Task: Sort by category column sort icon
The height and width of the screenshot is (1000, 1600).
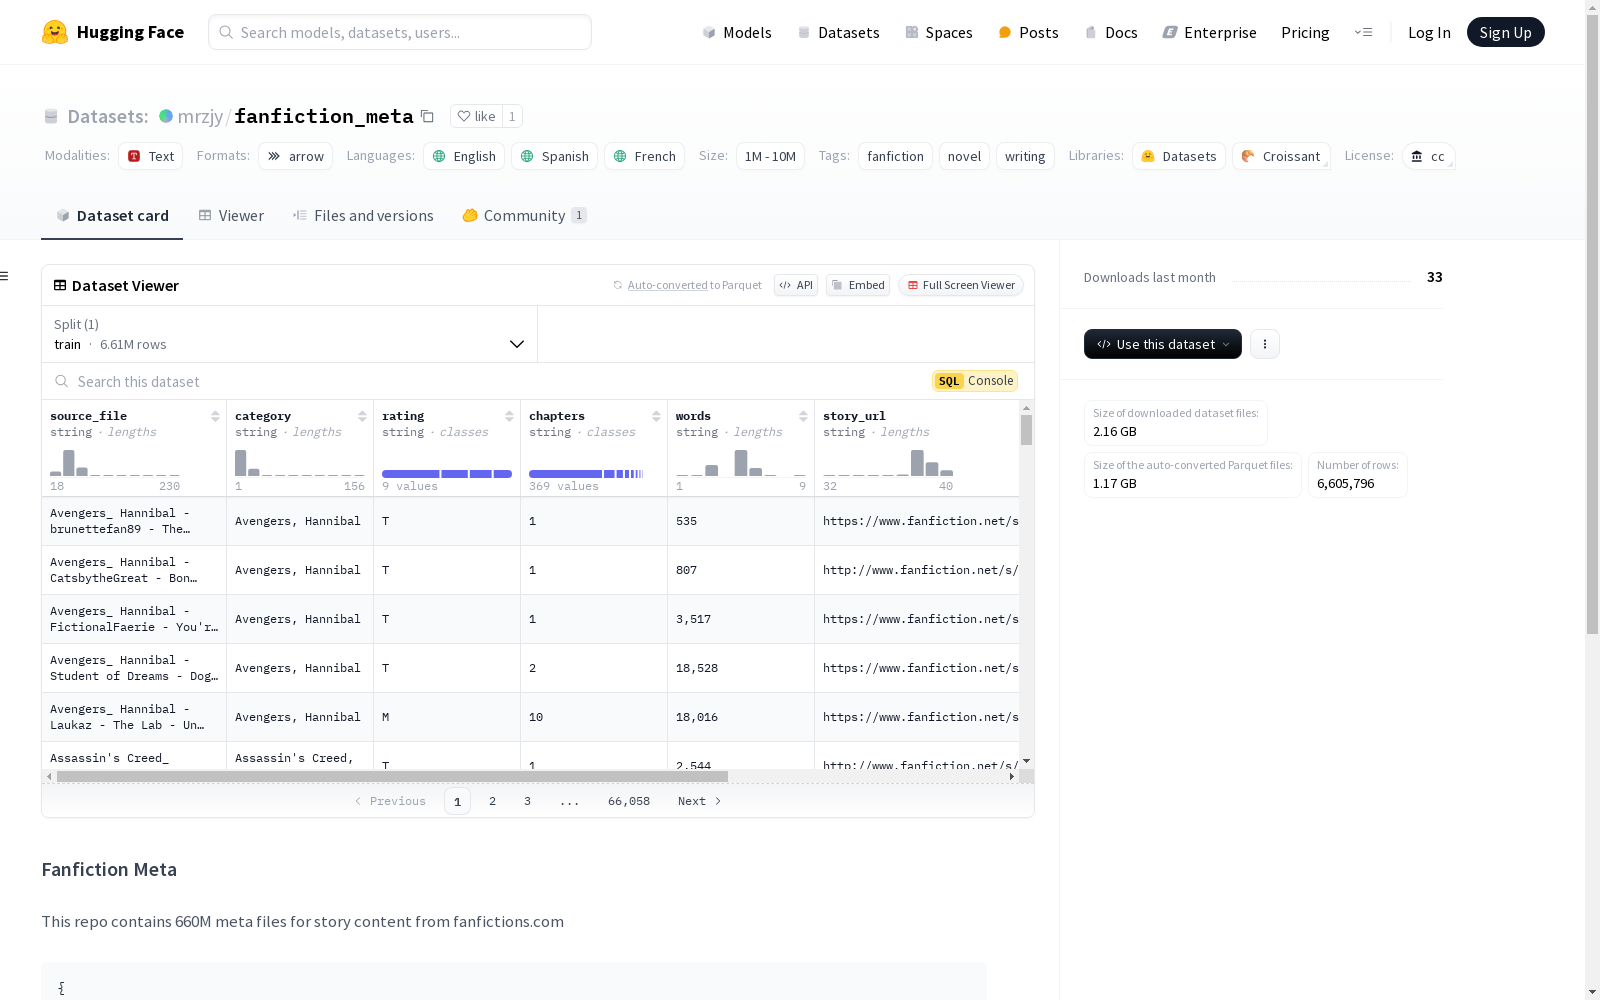Action: point(362,416)
